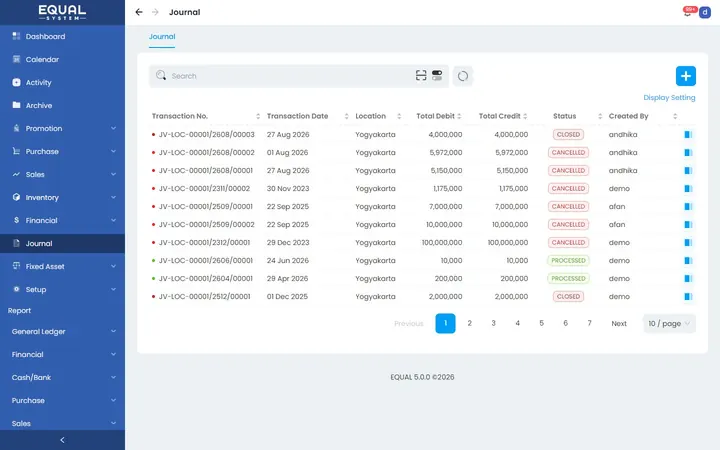Go back with the left arrow
Viewport: 720px width, 450px height.
[x=139, y=12]
